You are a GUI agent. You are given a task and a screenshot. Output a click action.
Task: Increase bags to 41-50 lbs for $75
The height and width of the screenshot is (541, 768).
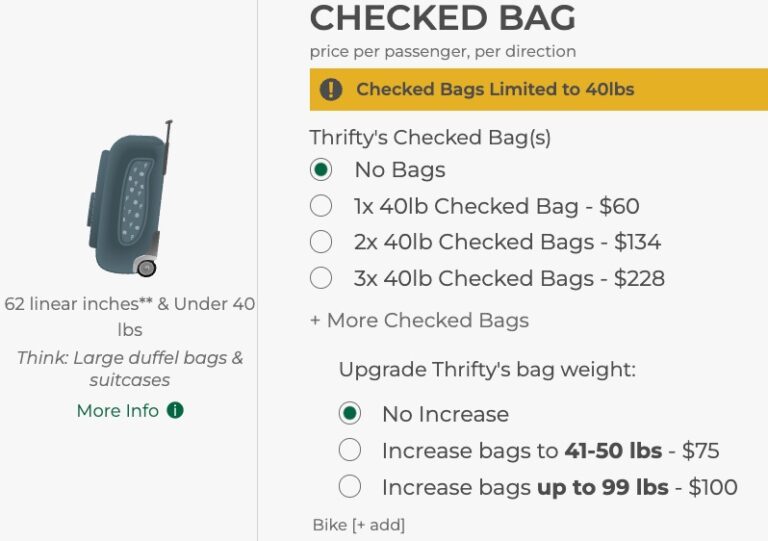349,450
